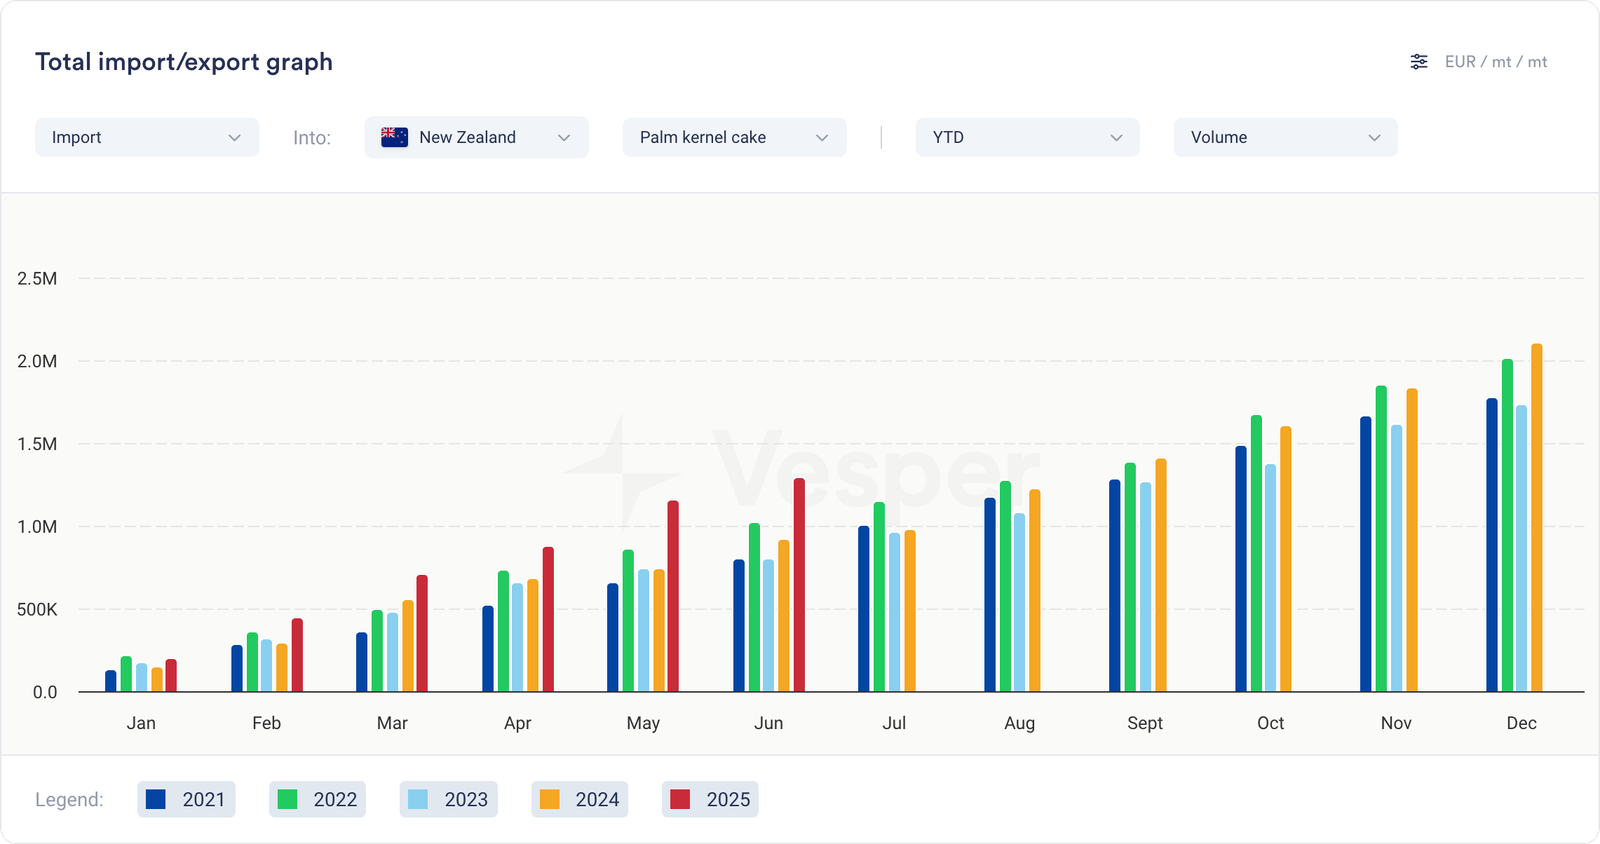1600x844 pixels.
Task: Click the Total import/export graph title
Action: tap(184, 62)
